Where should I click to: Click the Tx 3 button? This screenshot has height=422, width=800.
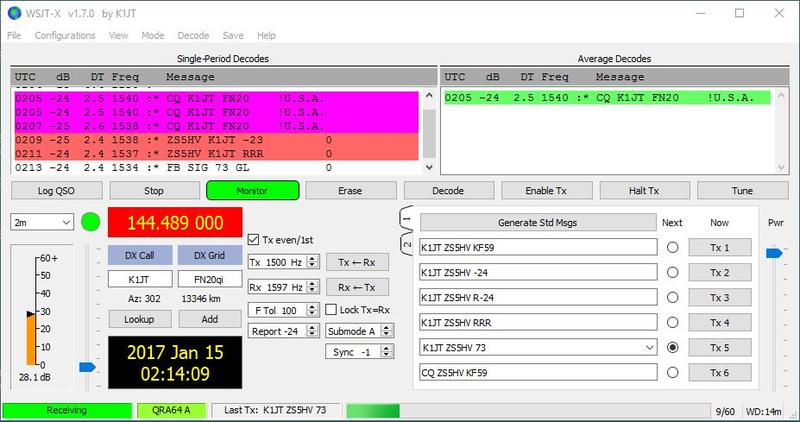coord(720,297)
